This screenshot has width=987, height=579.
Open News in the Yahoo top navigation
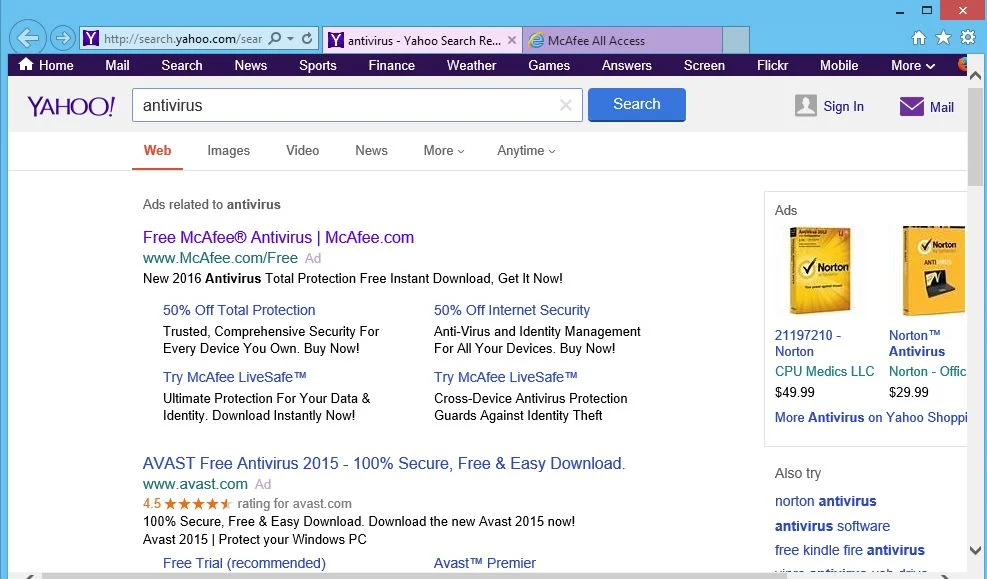(251, 65)
